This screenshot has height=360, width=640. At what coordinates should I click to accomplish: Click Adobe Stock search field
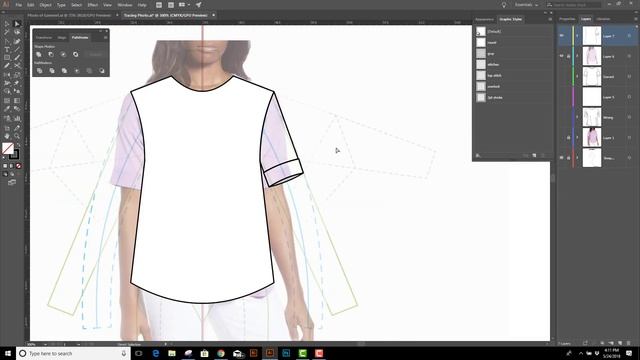click(x=573, y=5)
